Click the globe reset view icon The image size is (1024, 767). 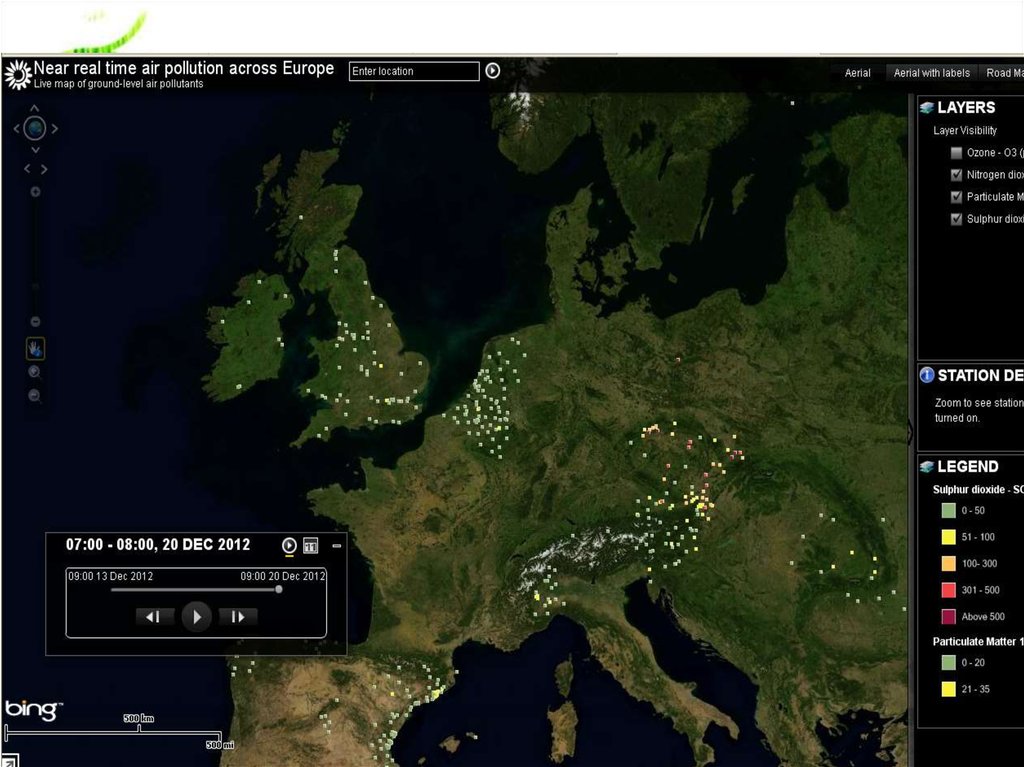click(35, 128)
